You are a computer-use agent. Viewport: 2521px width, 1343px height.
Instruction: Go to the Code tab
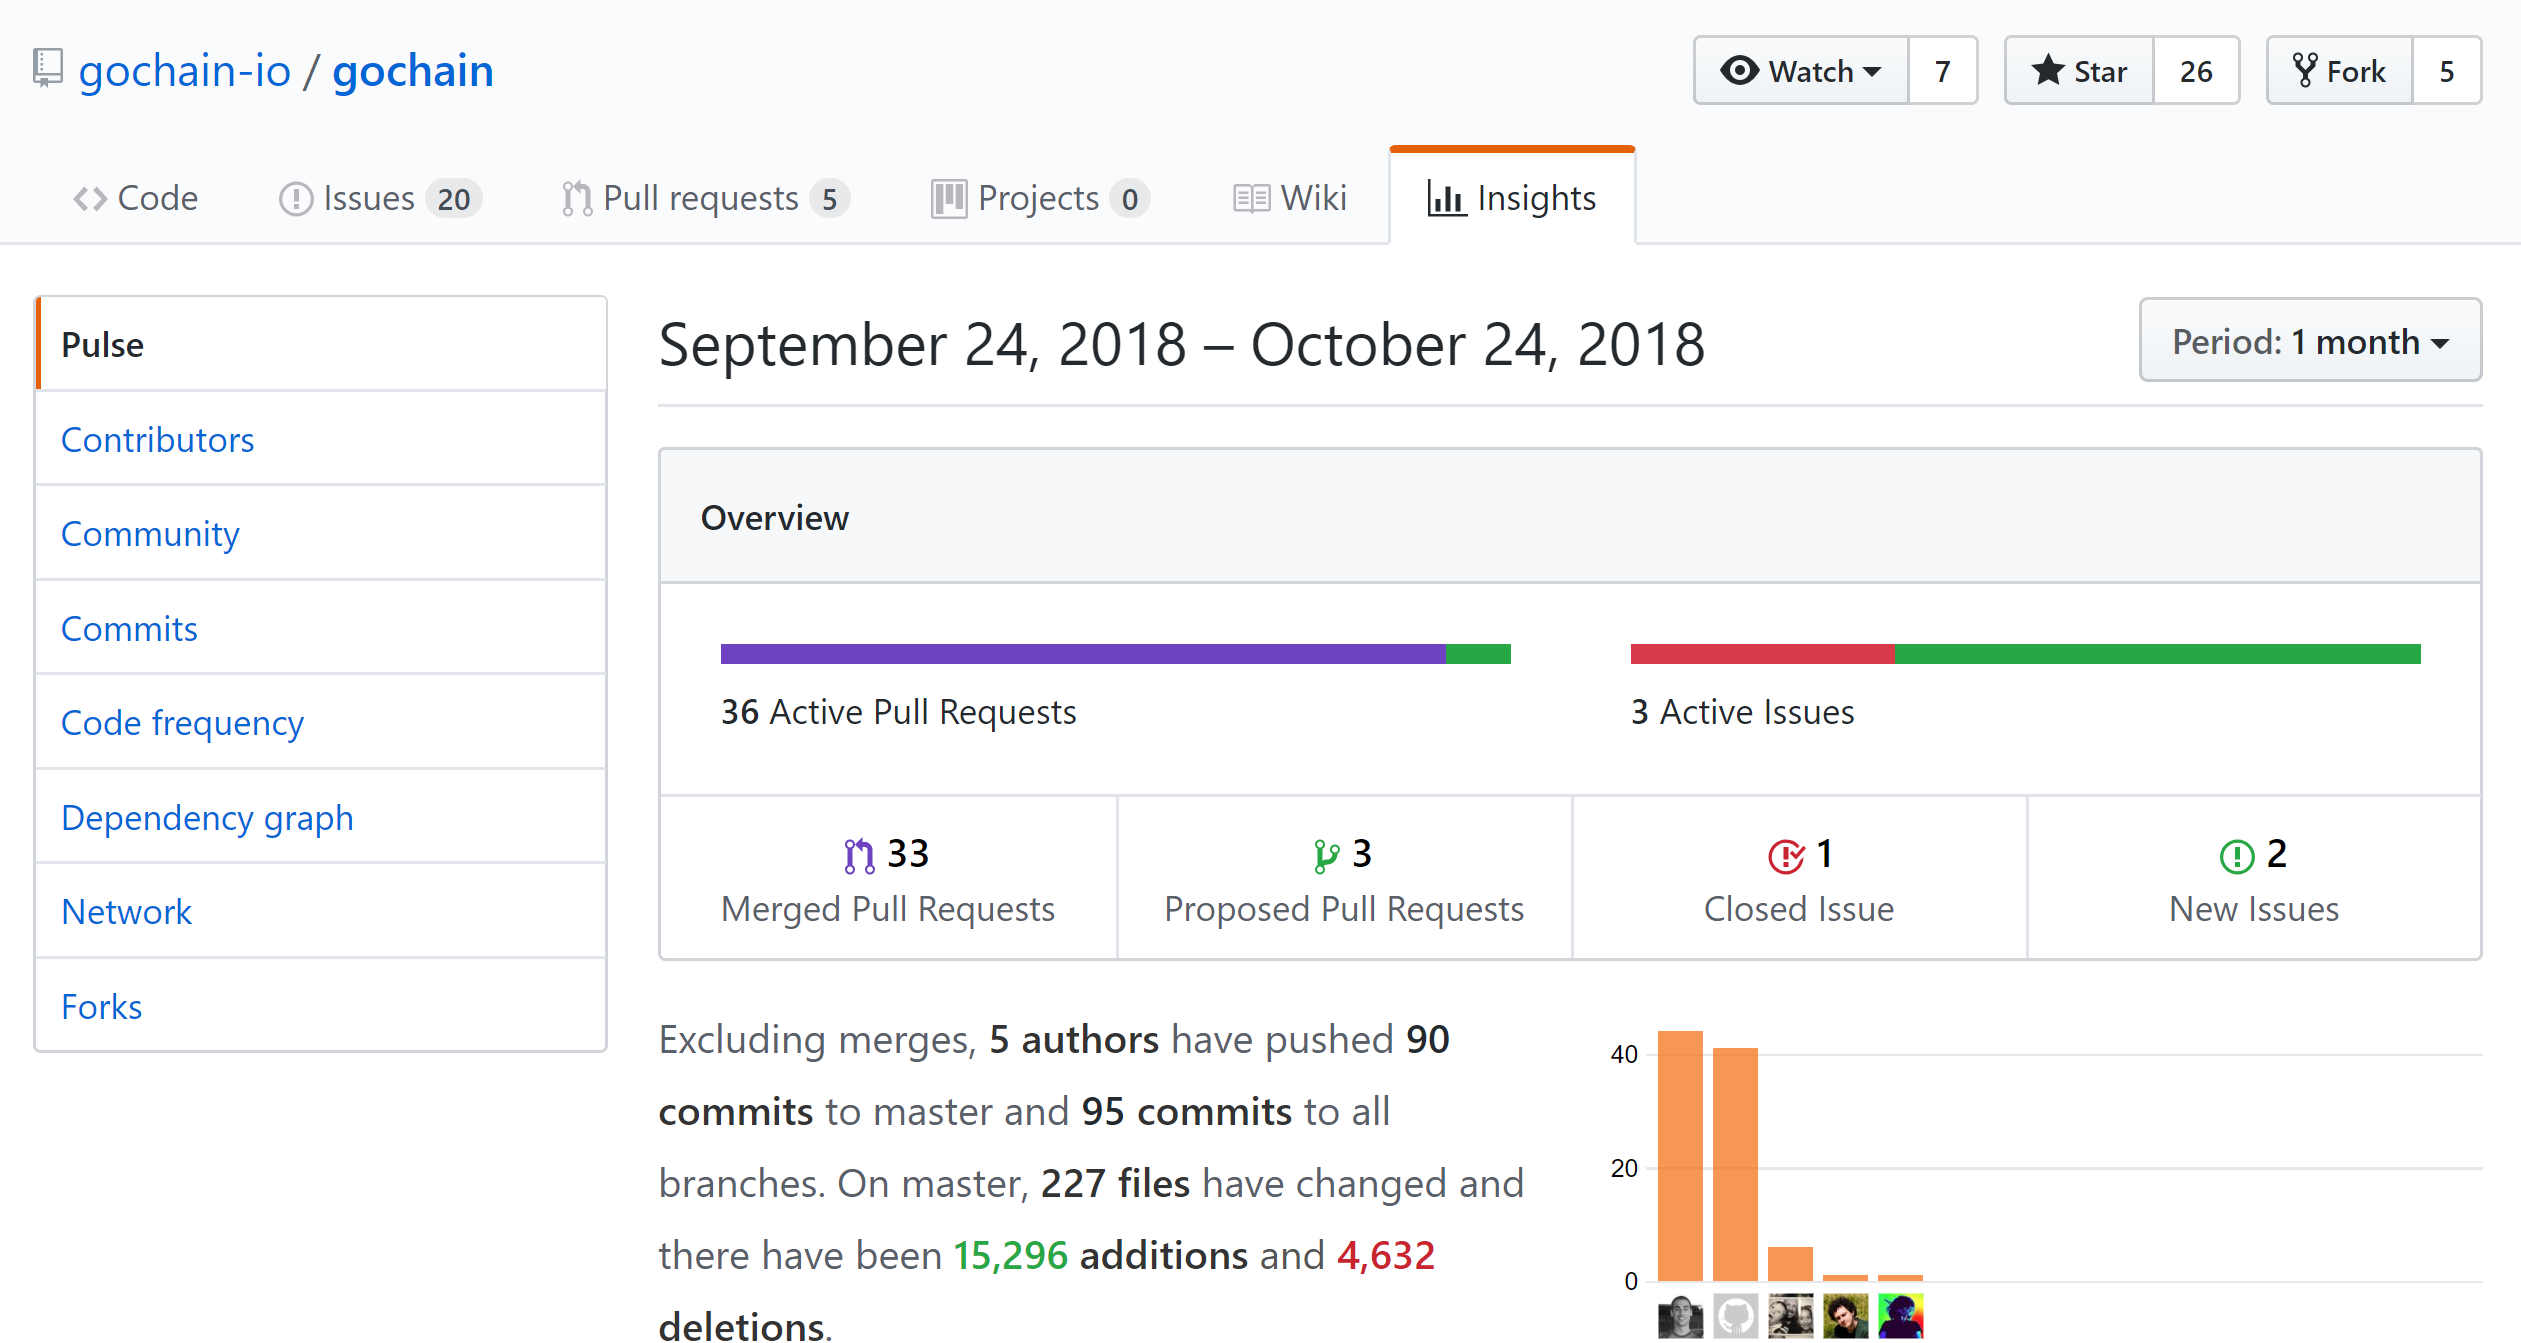coord(136,198)
